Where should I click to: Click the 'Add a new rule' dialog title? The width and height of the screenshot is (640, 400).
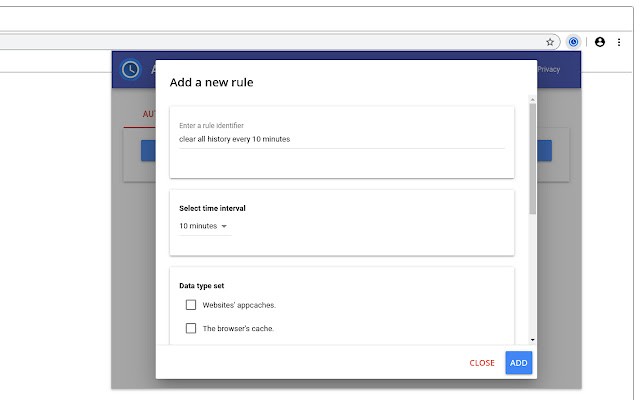tap(211, 82)
